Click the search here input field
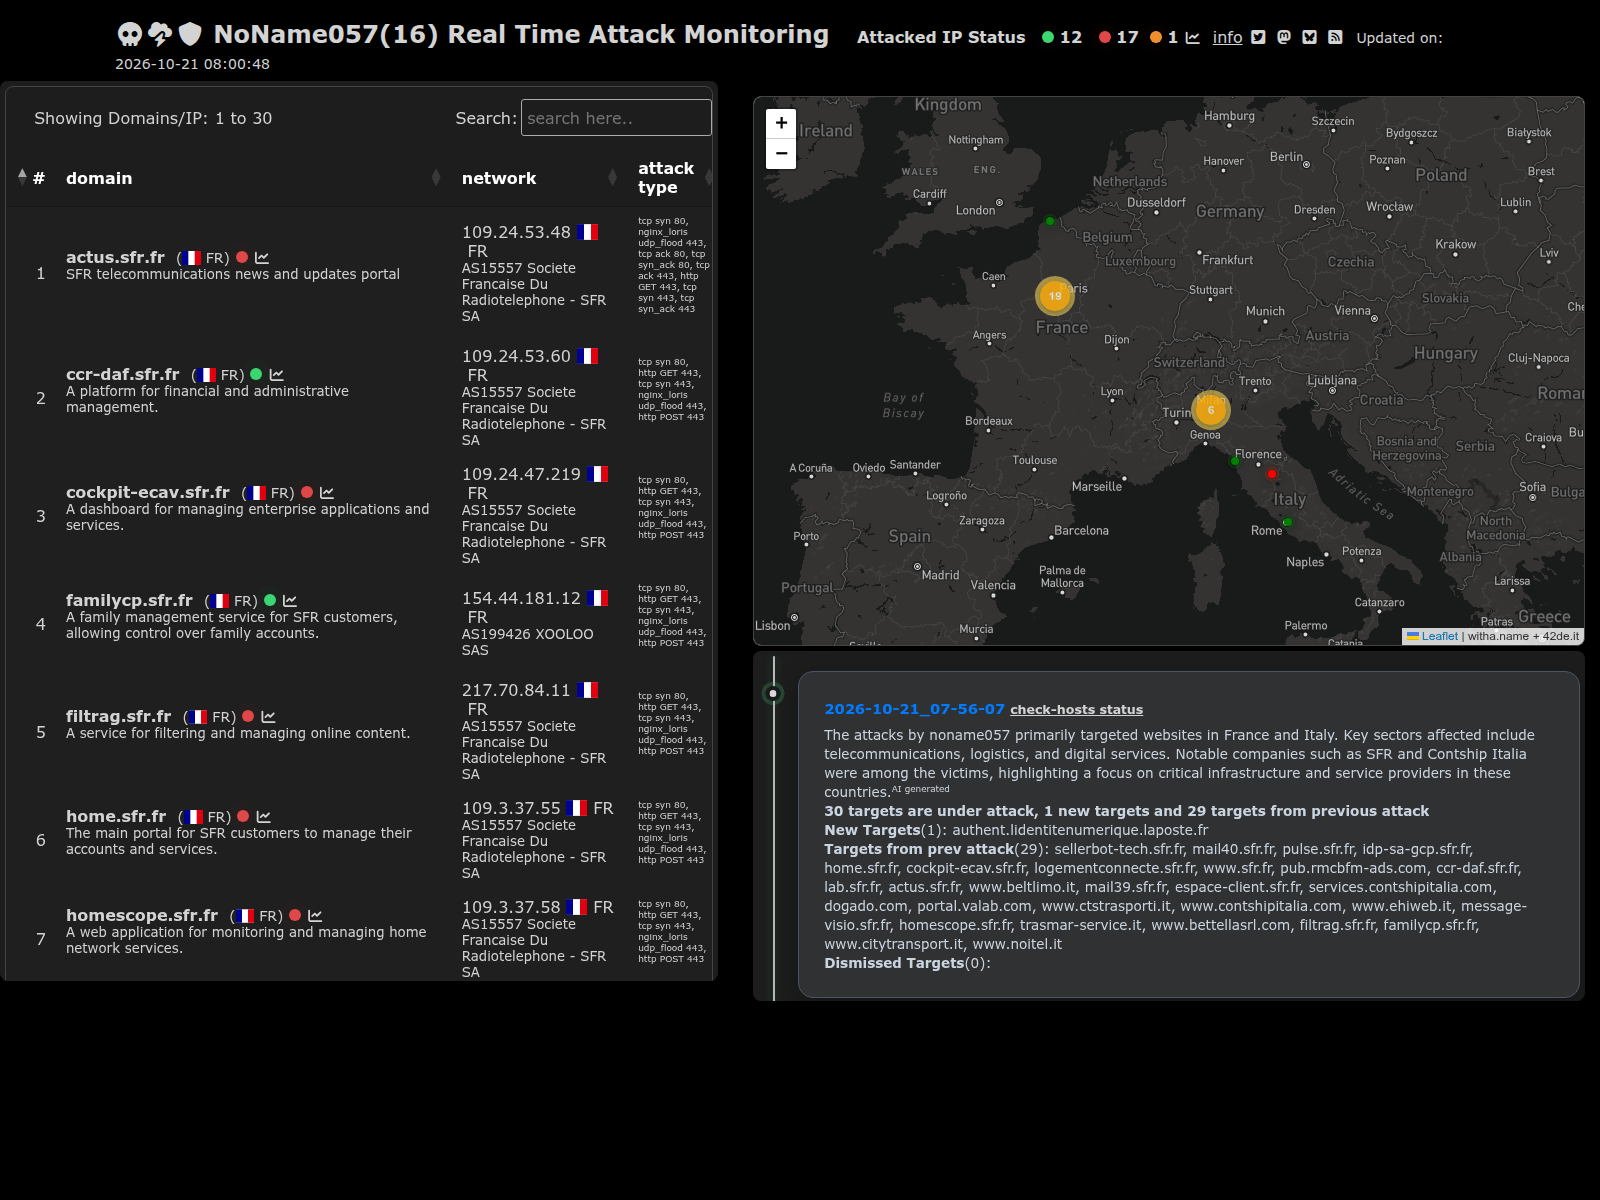Screen dimensions: 1600x1200 [616, 118]
